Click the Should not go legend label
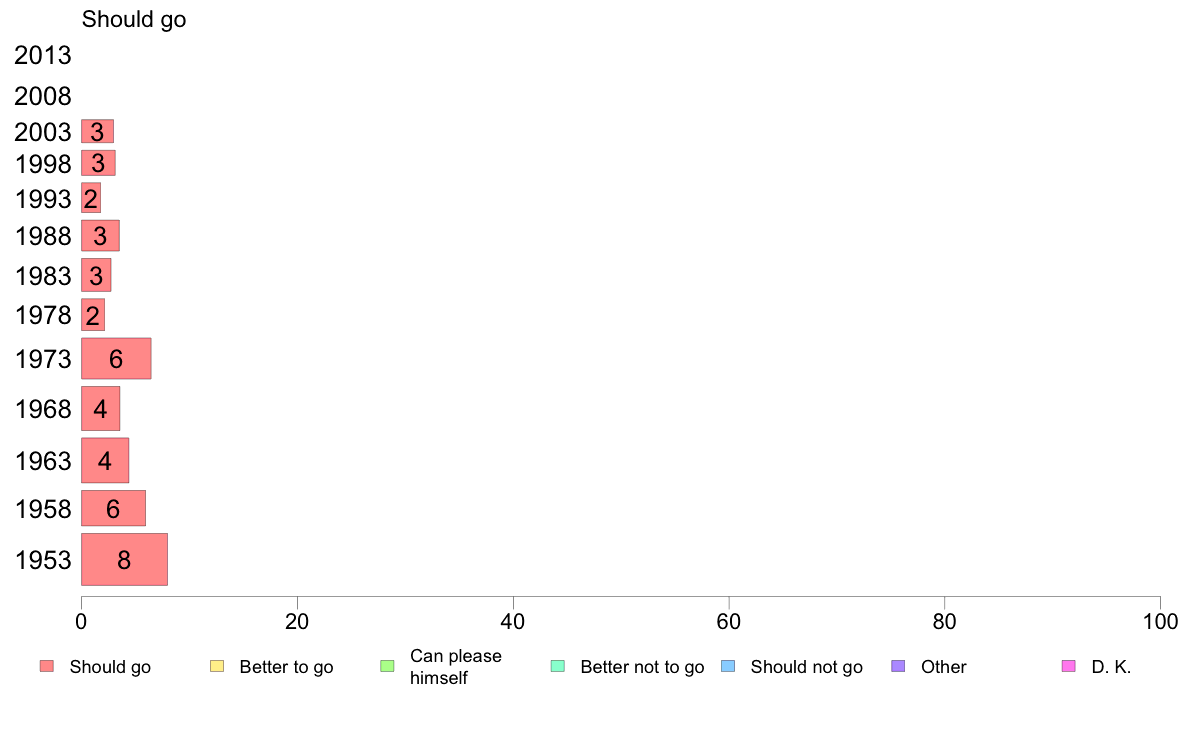This screenshot has height=736, width=1188. [x=806, y=667]
